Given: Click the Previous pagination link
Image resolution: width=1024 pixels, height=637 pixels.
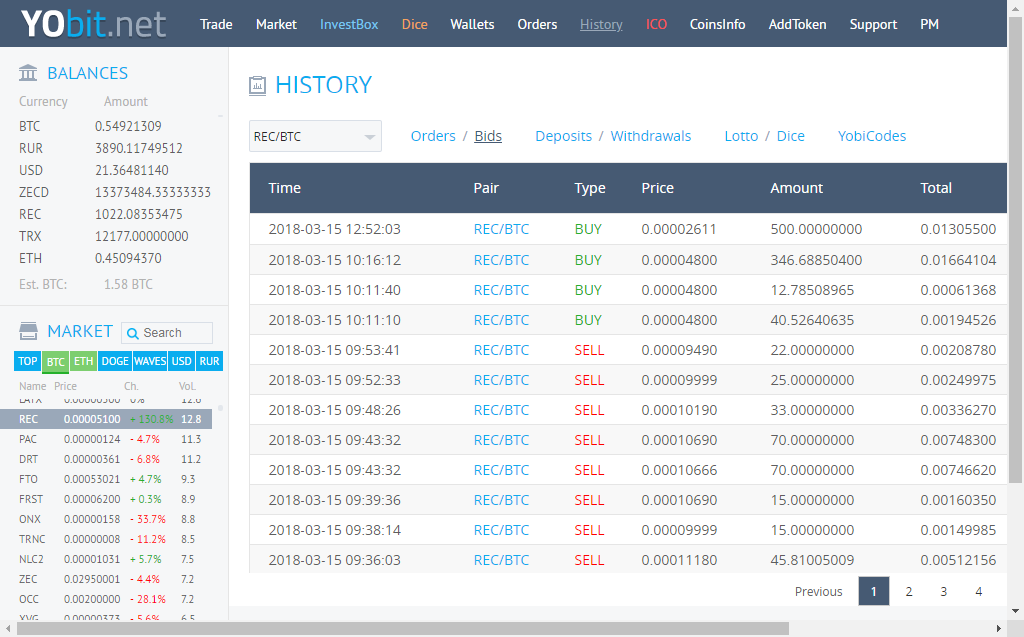Looking at the screenshot, I should coord(818,591).
